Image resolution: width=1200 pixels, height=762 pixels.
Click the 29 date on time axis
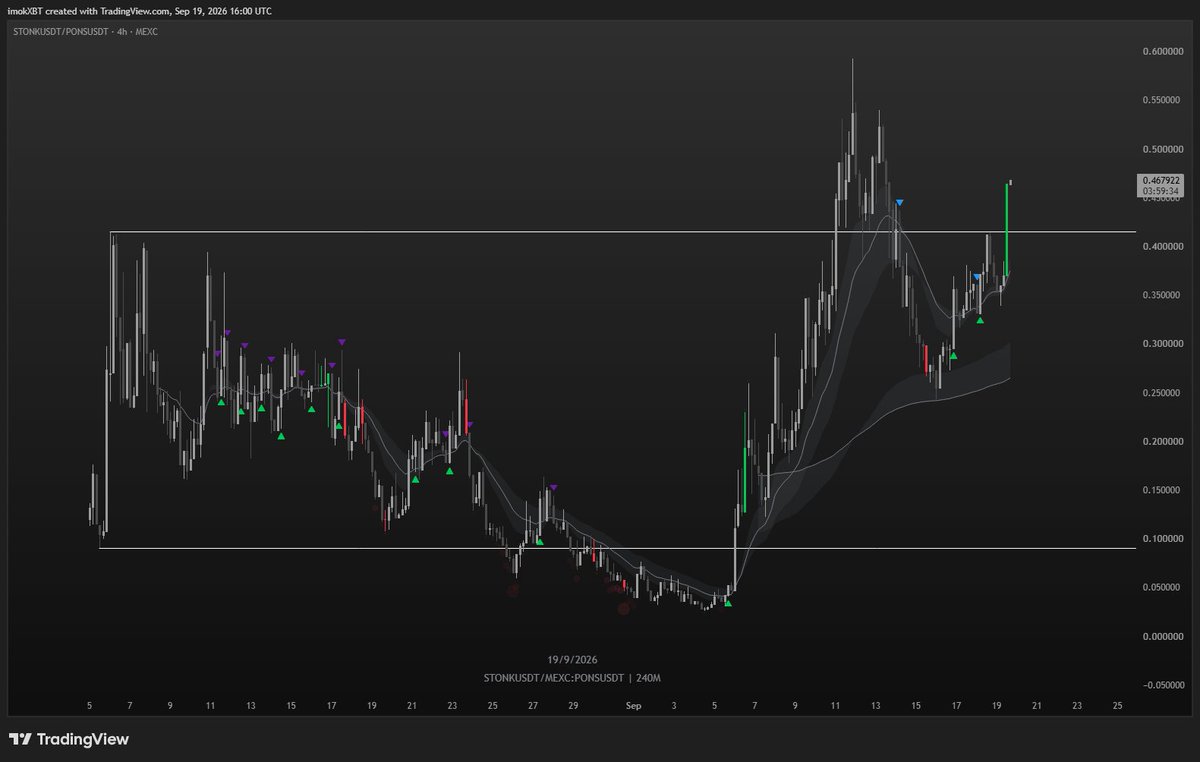(573, 706)
